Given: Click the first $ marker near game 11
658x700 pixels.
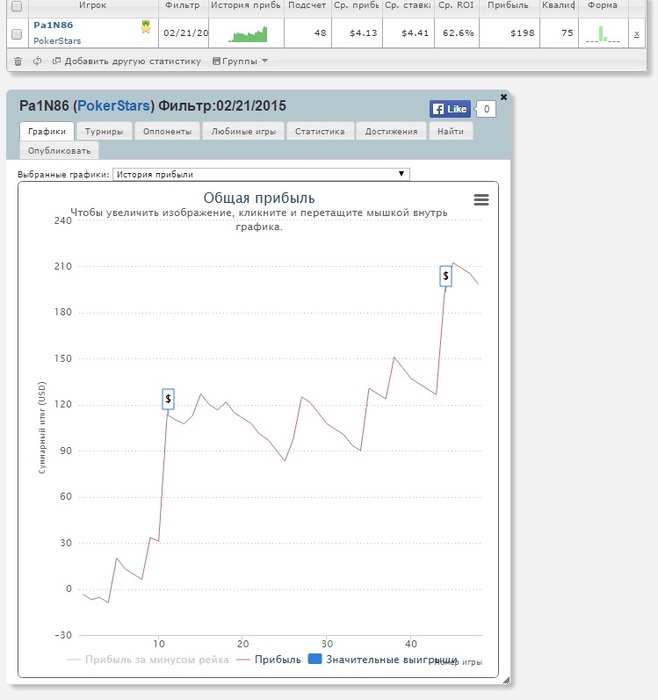Looking at the screenshot, I should (168, 399).
